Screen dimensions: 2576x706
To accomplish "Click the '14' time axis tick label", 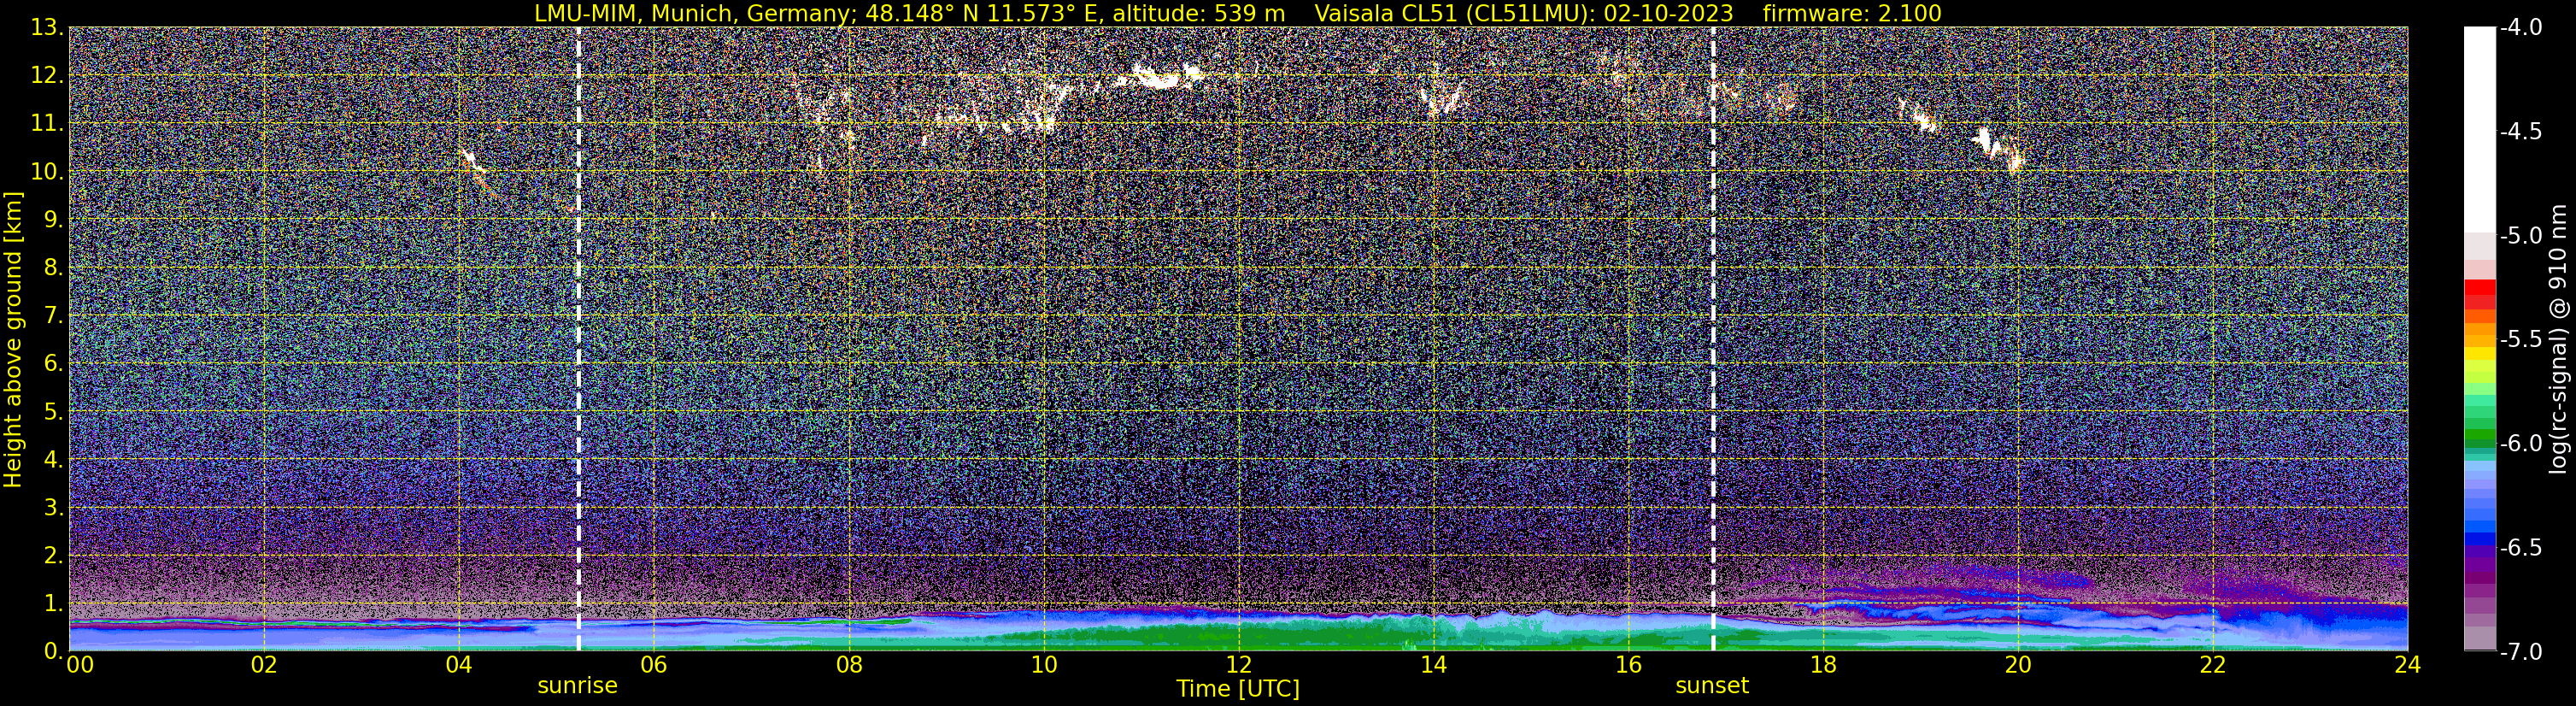I will (x=1434, y=665).
